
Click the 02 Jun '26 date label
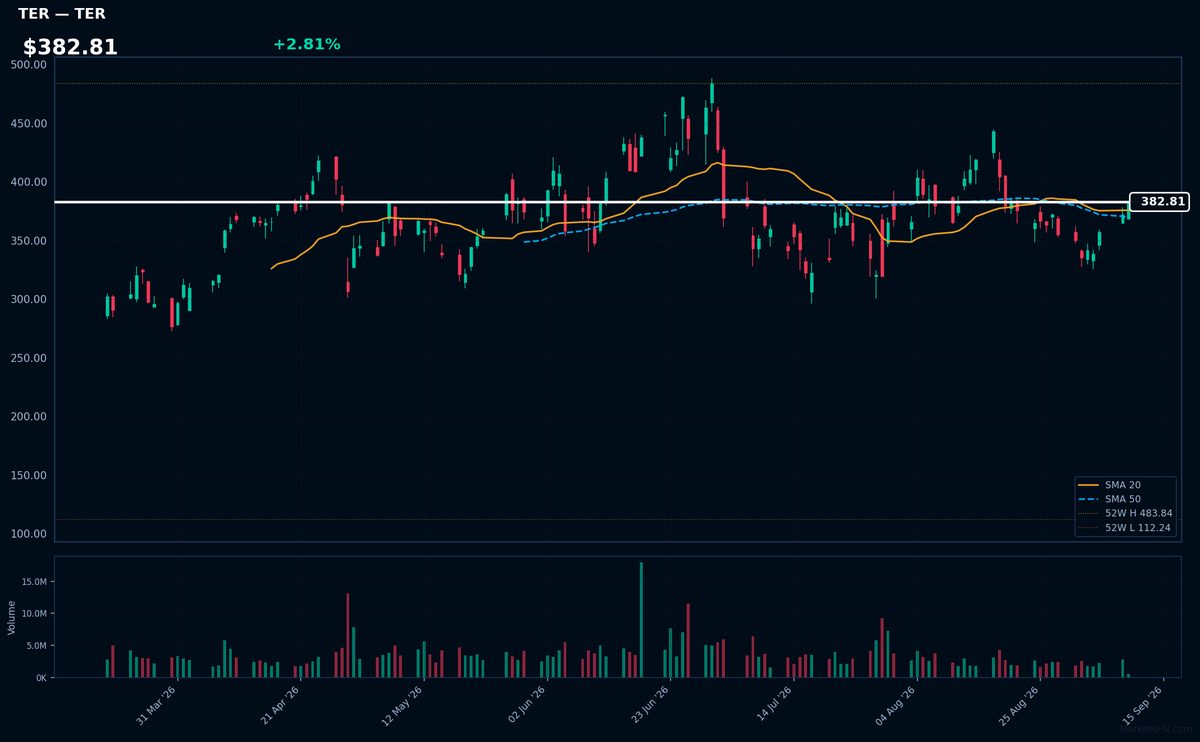point(527,706)
